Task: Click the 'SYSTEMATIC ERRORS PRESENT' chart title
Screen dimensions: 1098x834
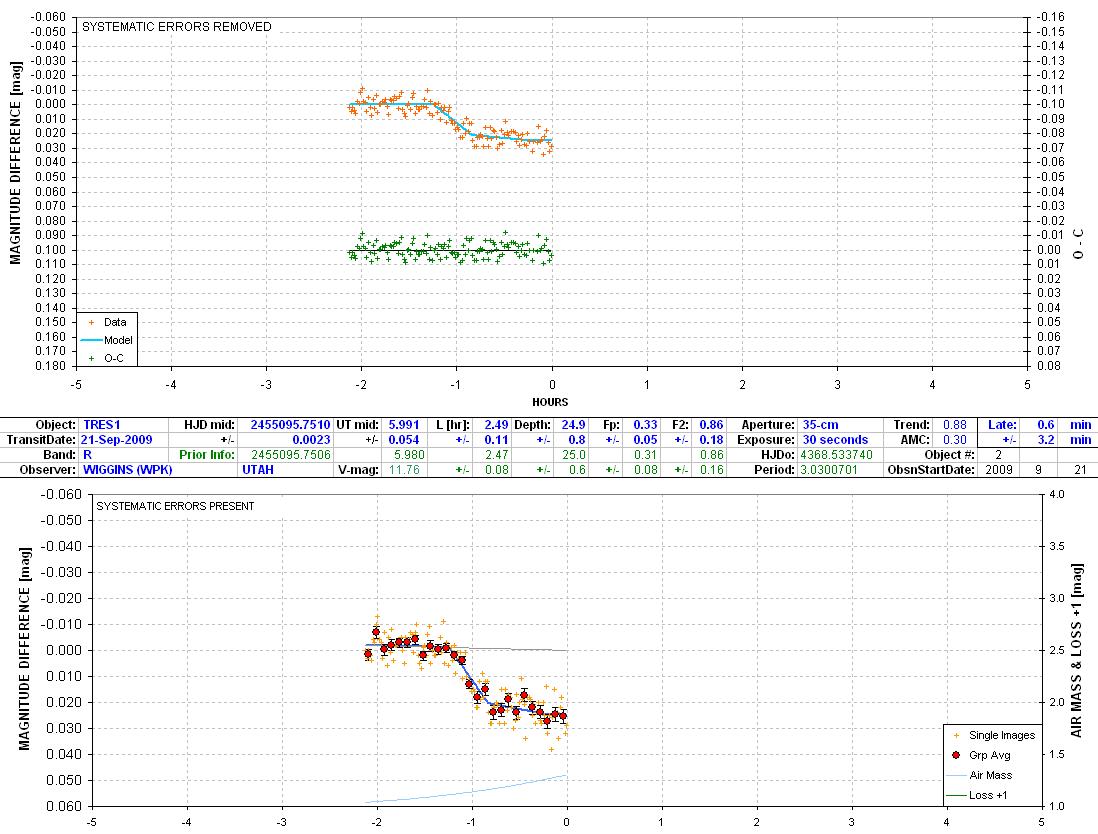Action: tap(175, 506)
